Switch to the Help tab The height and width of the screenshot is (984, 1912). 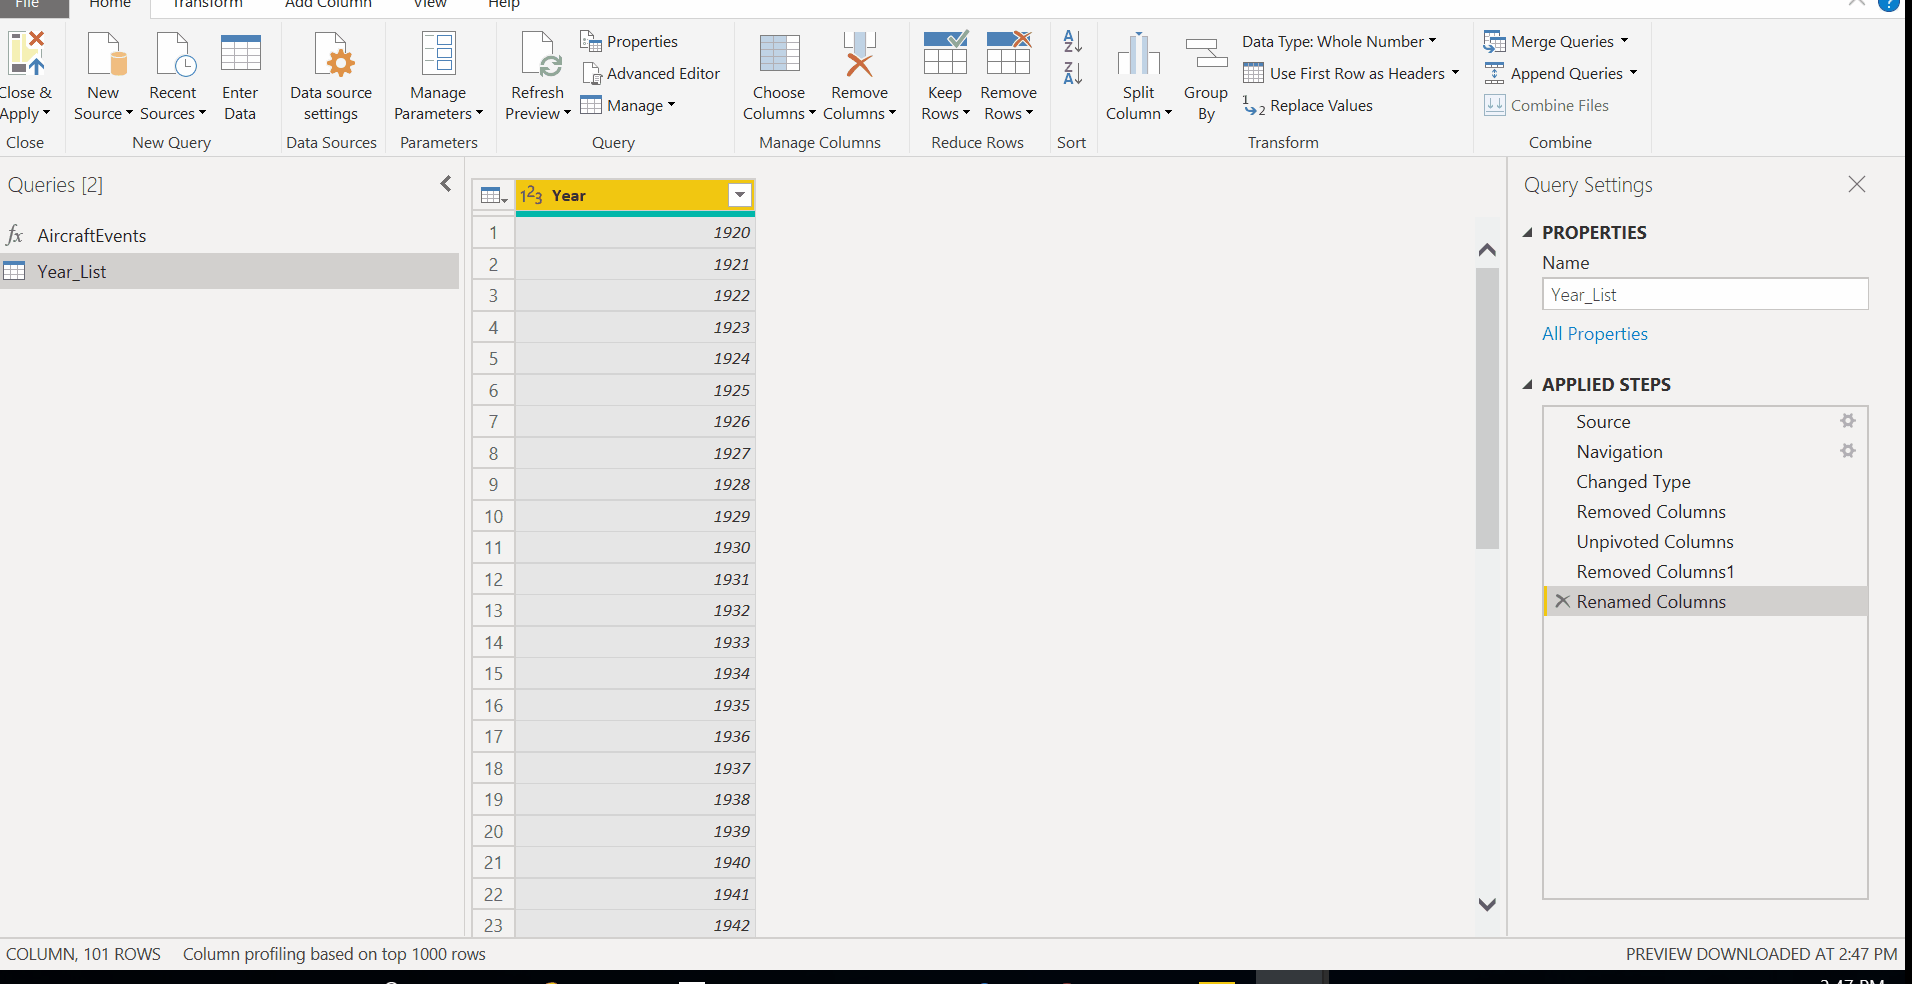tap(504, 5)
